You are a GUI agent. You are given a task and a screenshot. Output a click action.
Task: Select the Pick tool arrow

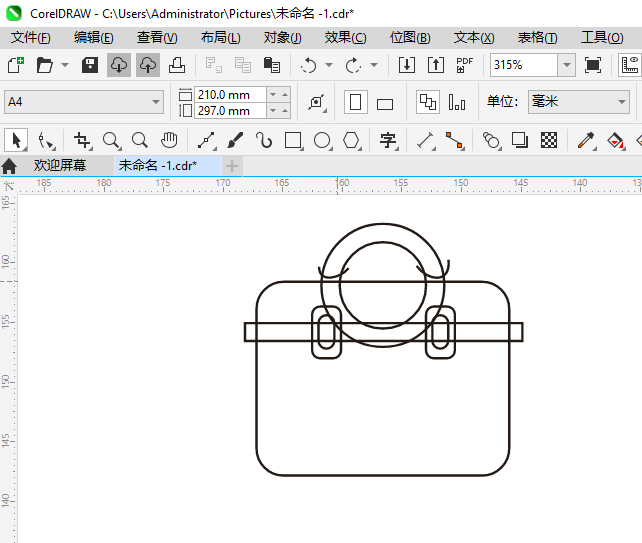pyautogui.click(x=16, y=140)
